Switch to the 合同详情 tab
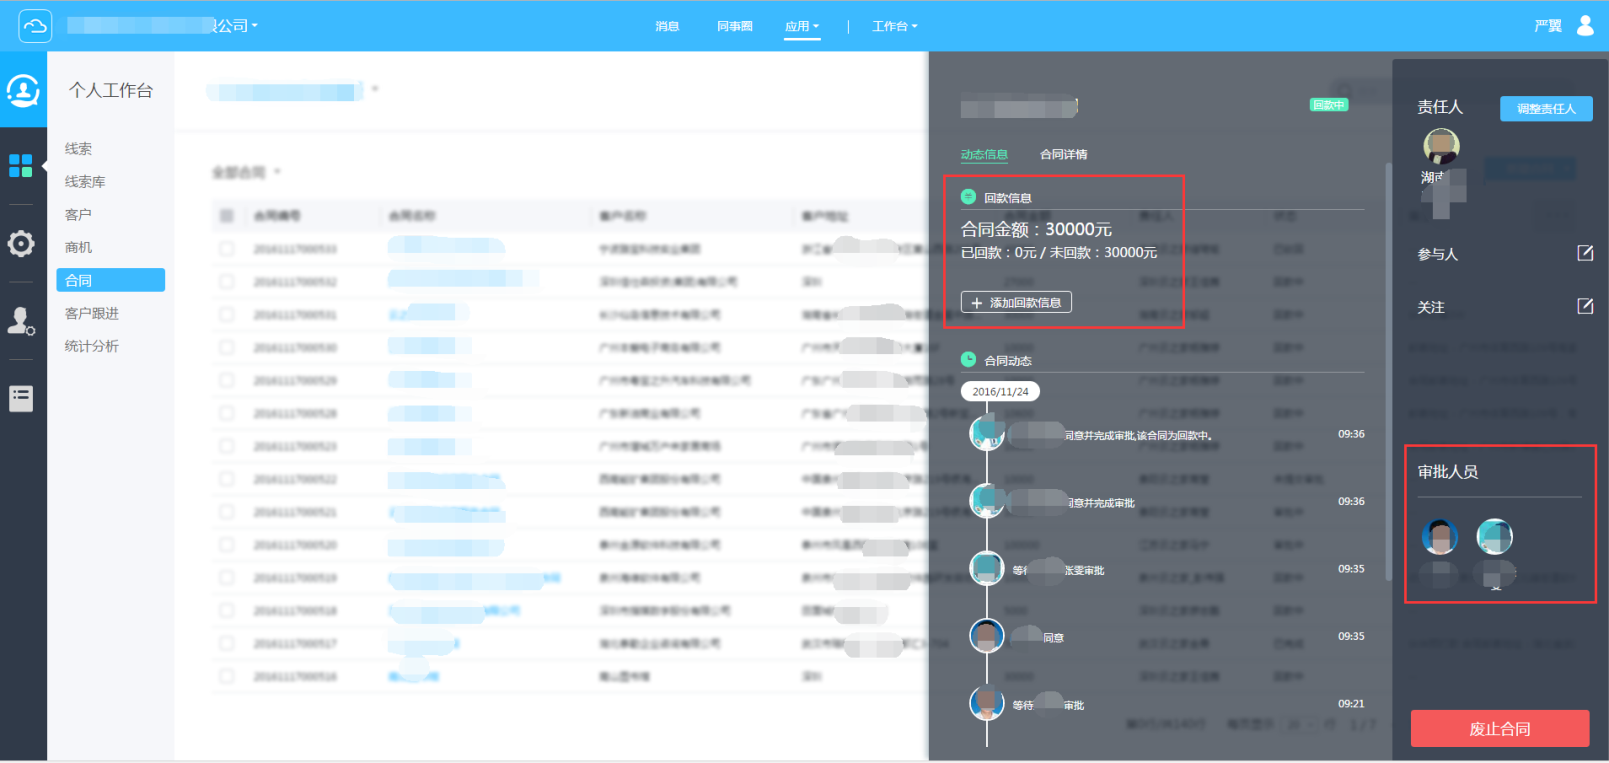The width and height of the screenshot is (1609, 763). [x=1063, y=154]
